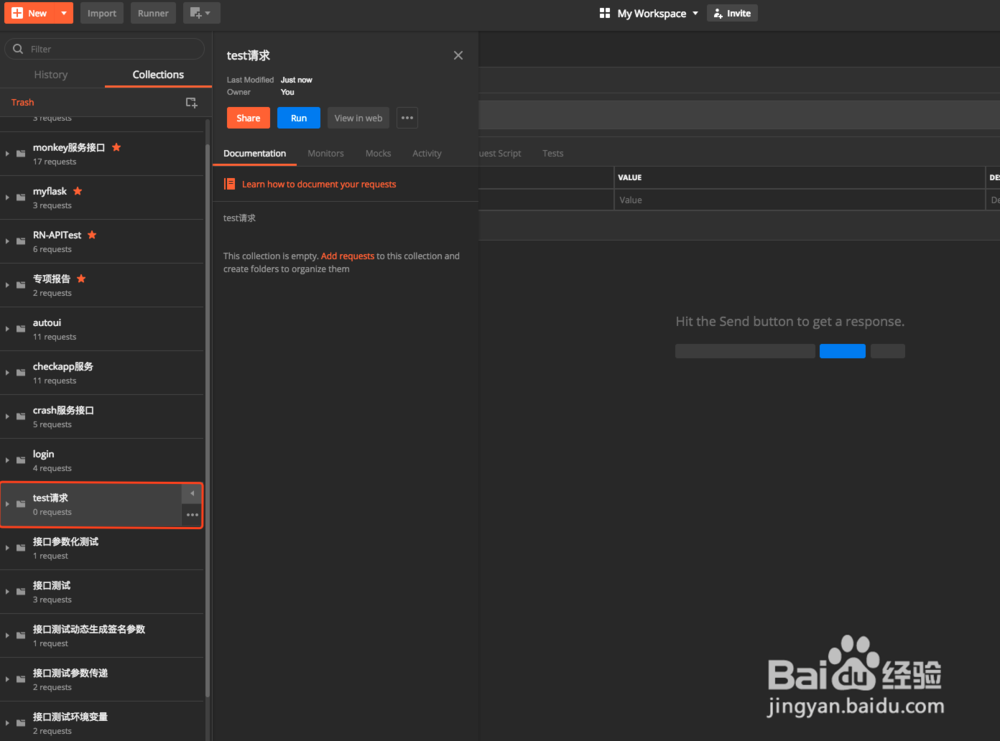The width and height of the screenshot is (1000, 741).
Task: Click the Filter search field
Action: 105,49
